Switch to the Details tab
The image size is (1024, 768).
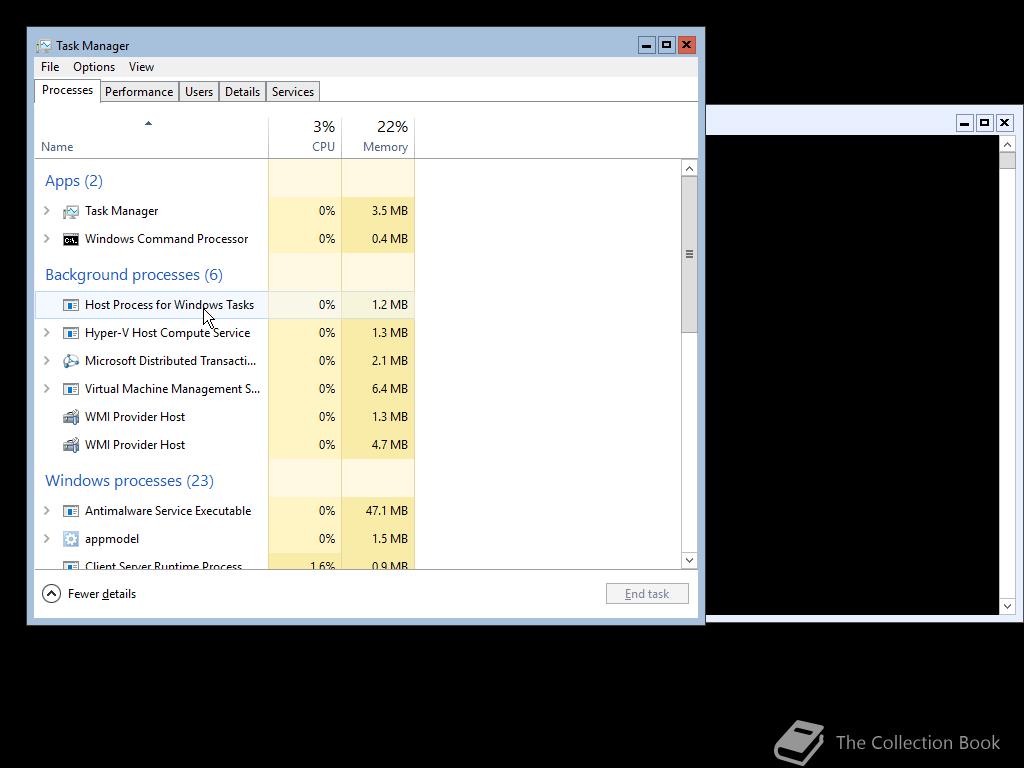(x=242, y=92)
